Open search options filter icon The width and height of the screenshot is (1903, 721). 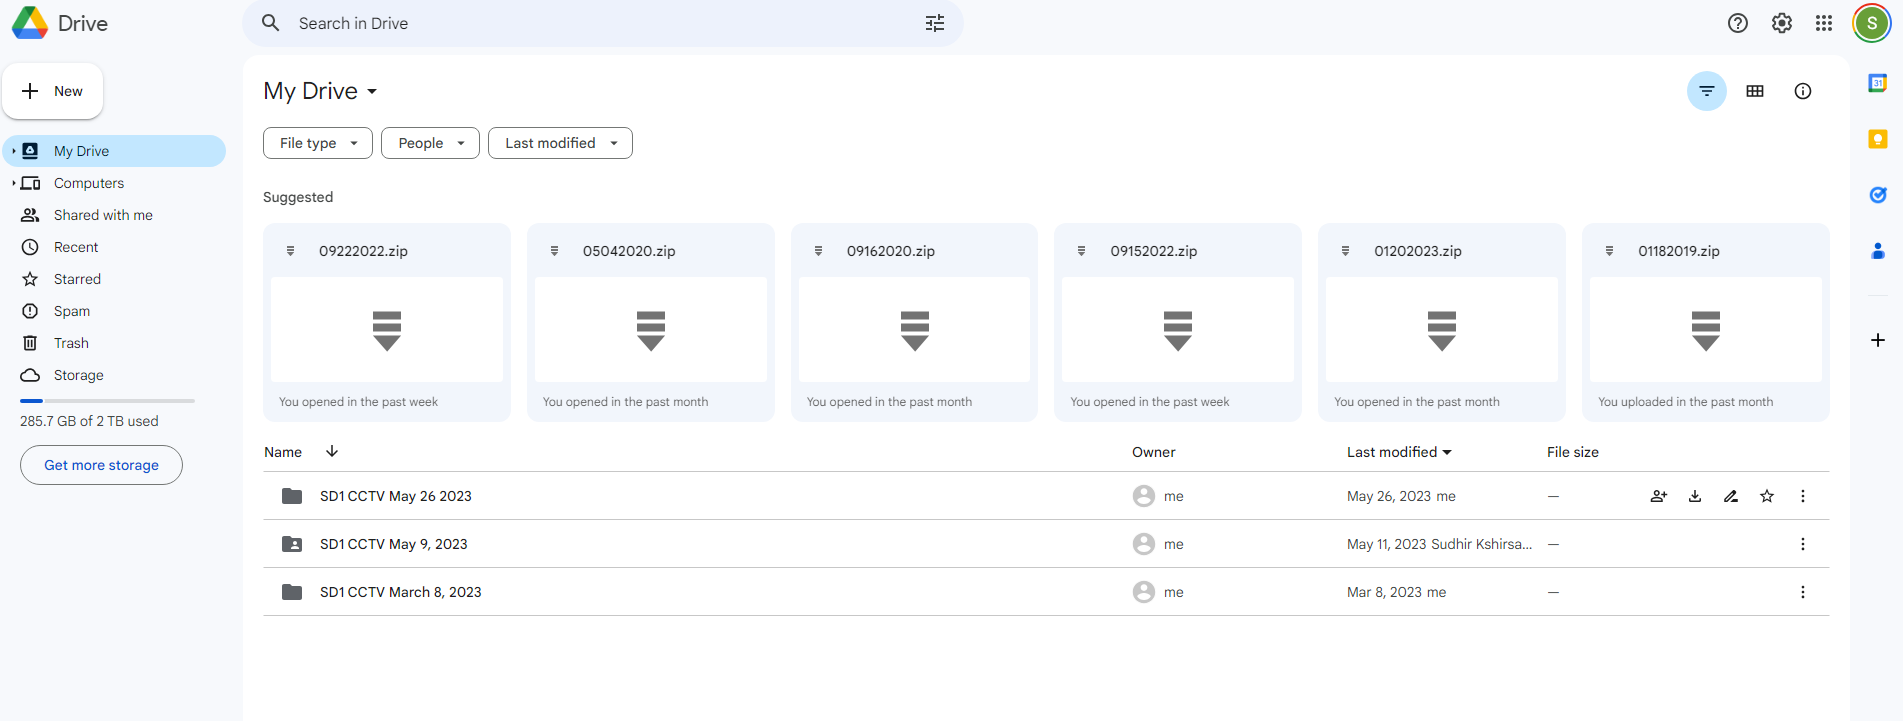click(935, 23)
